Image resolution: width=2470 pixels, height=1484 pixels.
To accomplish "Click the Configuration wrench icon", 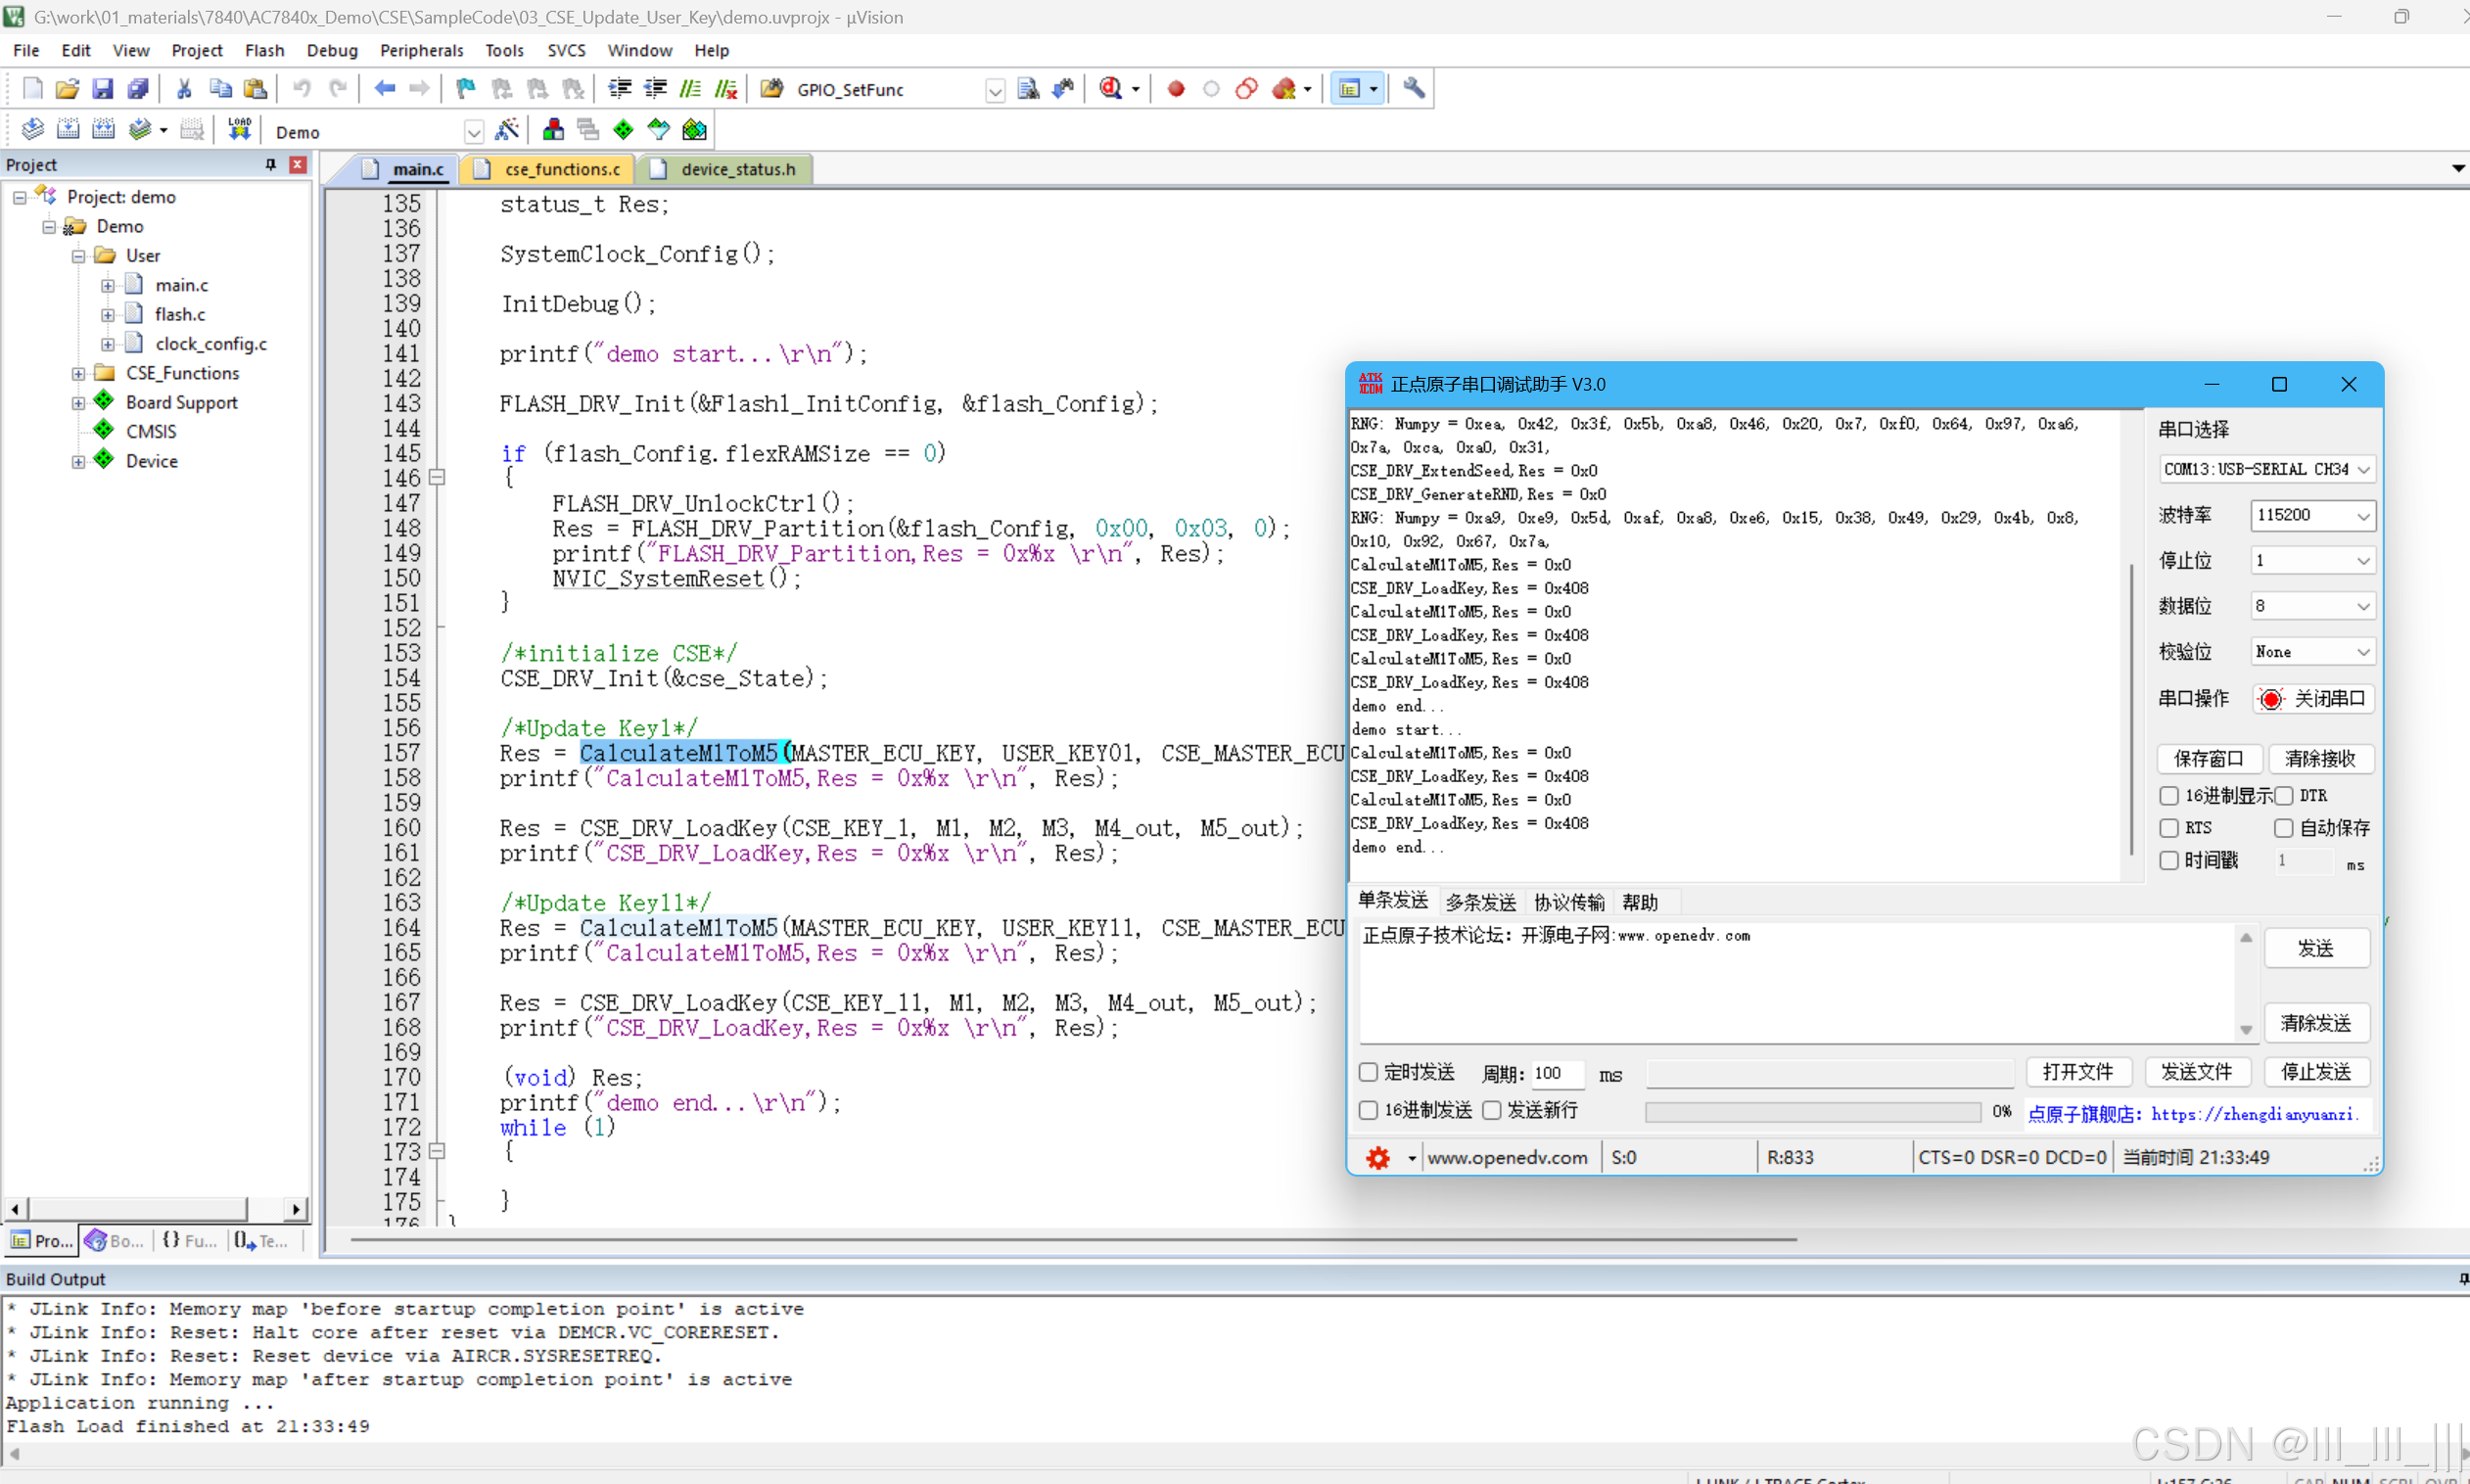I will coord(1414,89).
